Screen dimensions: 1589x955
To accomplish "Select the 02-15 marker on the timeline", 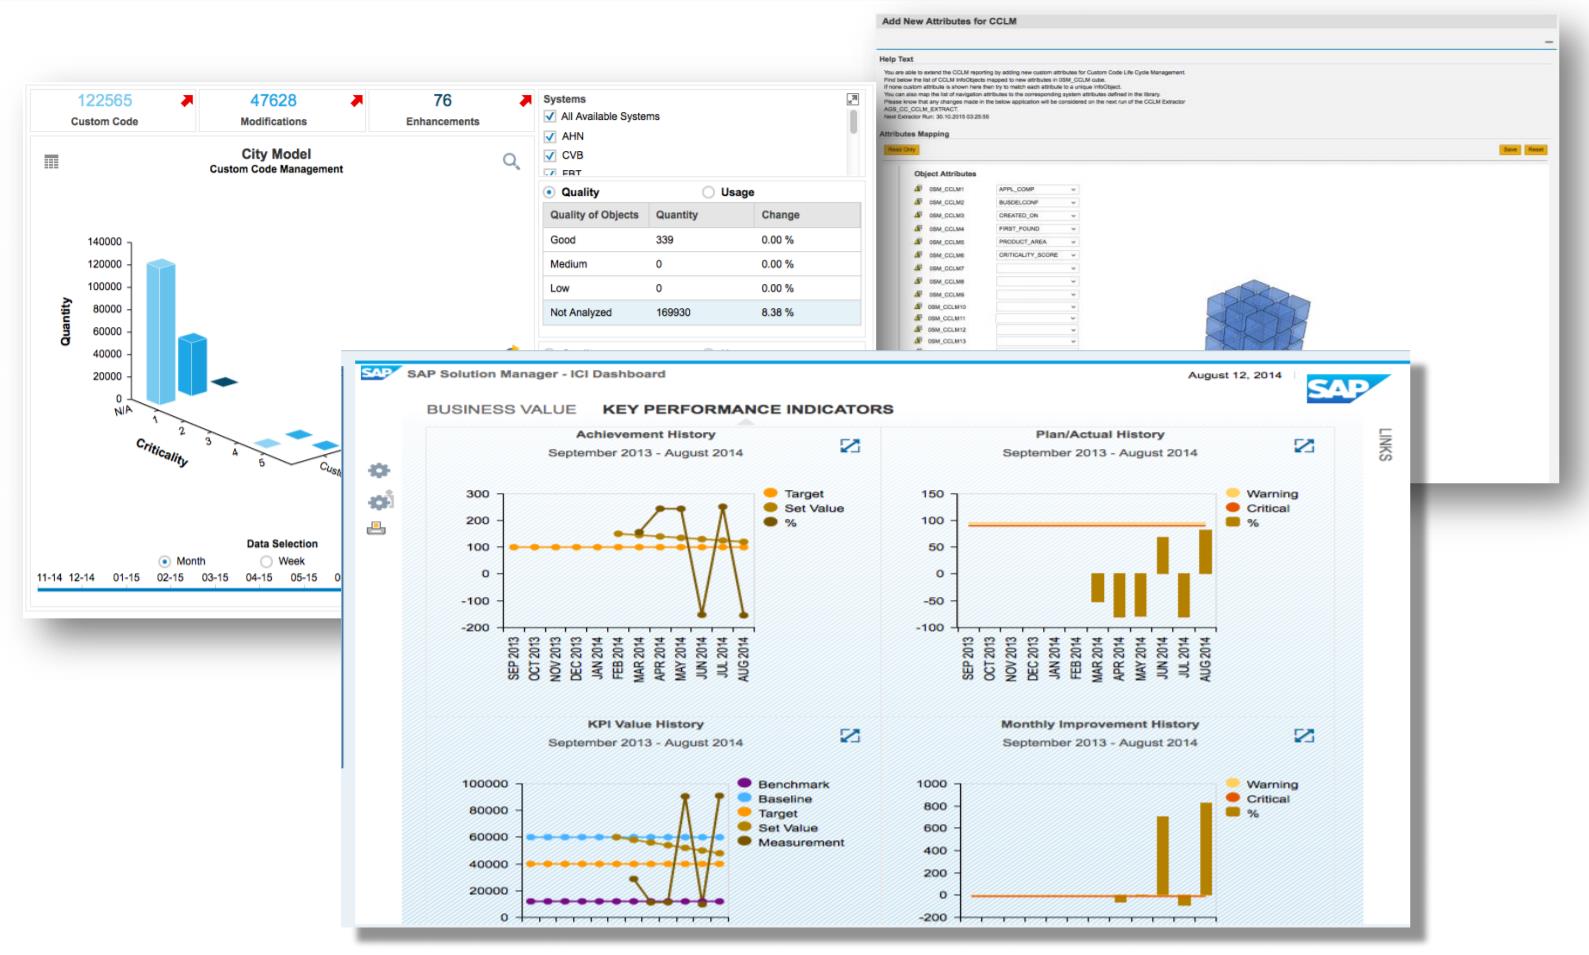I will pos(170,577).
